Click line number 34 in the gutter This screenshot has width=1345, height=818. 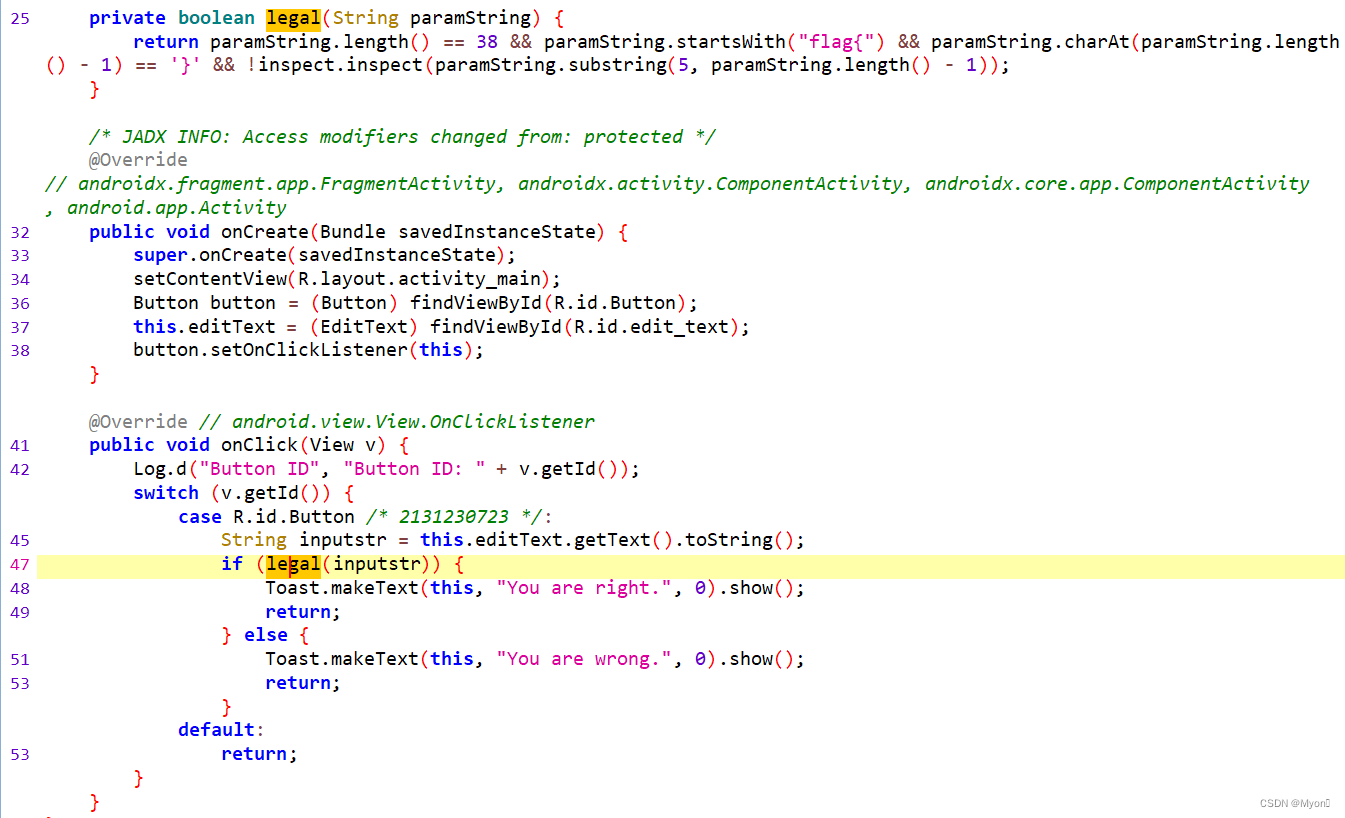[20, 279]
